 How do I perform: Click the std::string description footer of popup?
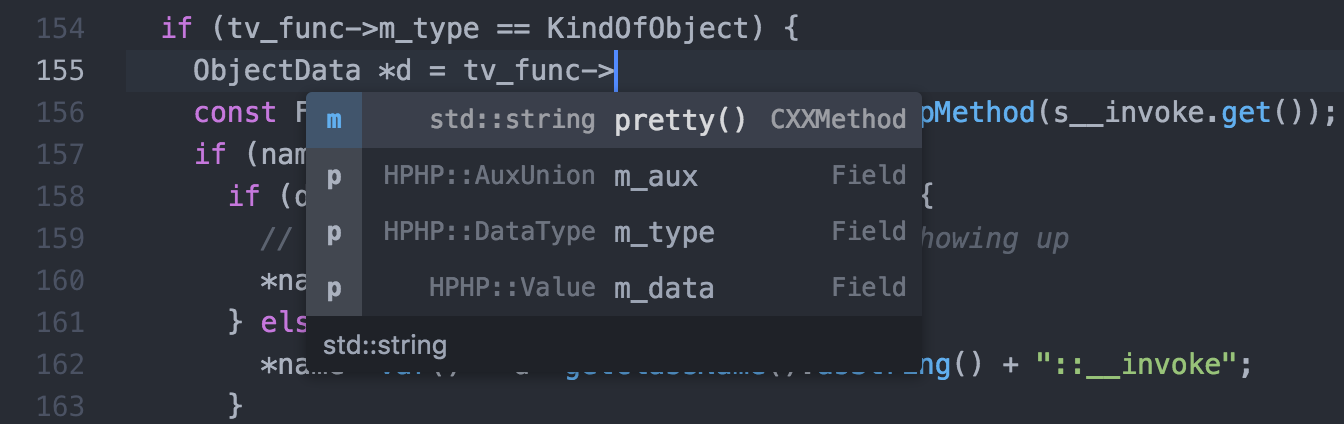614,346
